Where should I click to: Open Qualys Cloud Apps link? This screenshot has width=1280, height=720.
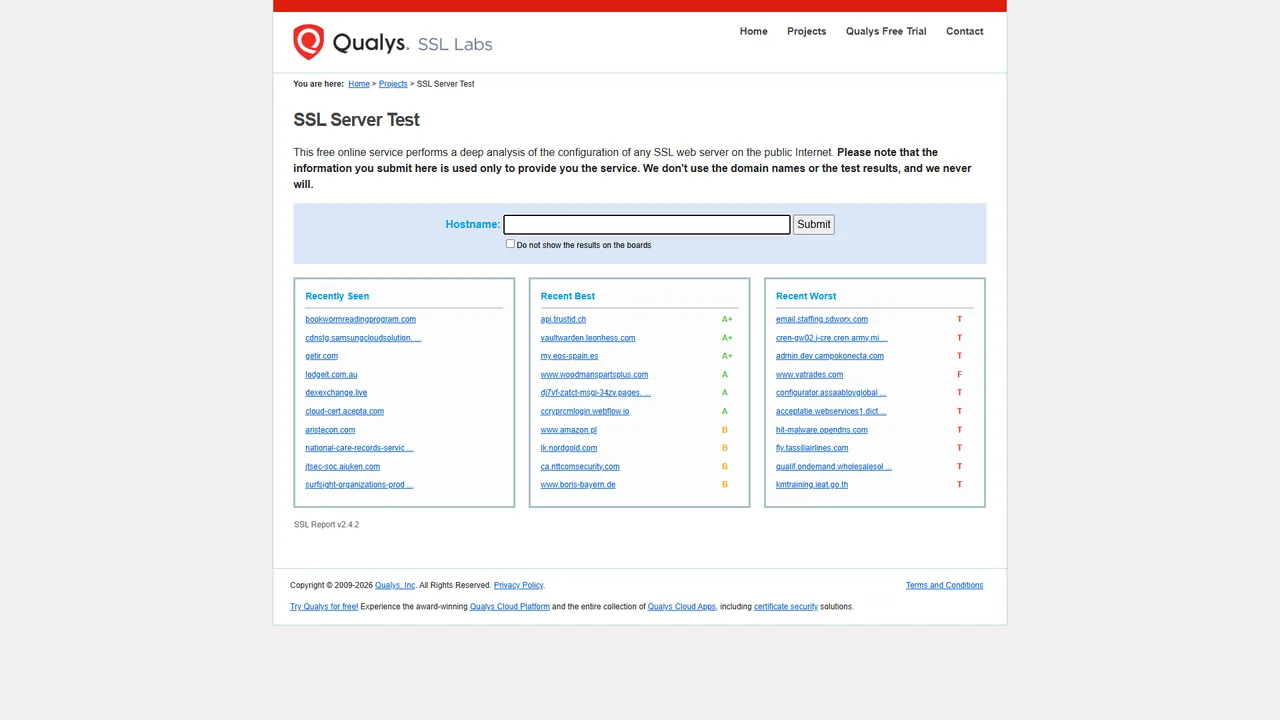pyautogui.click(x=681, y=606)
